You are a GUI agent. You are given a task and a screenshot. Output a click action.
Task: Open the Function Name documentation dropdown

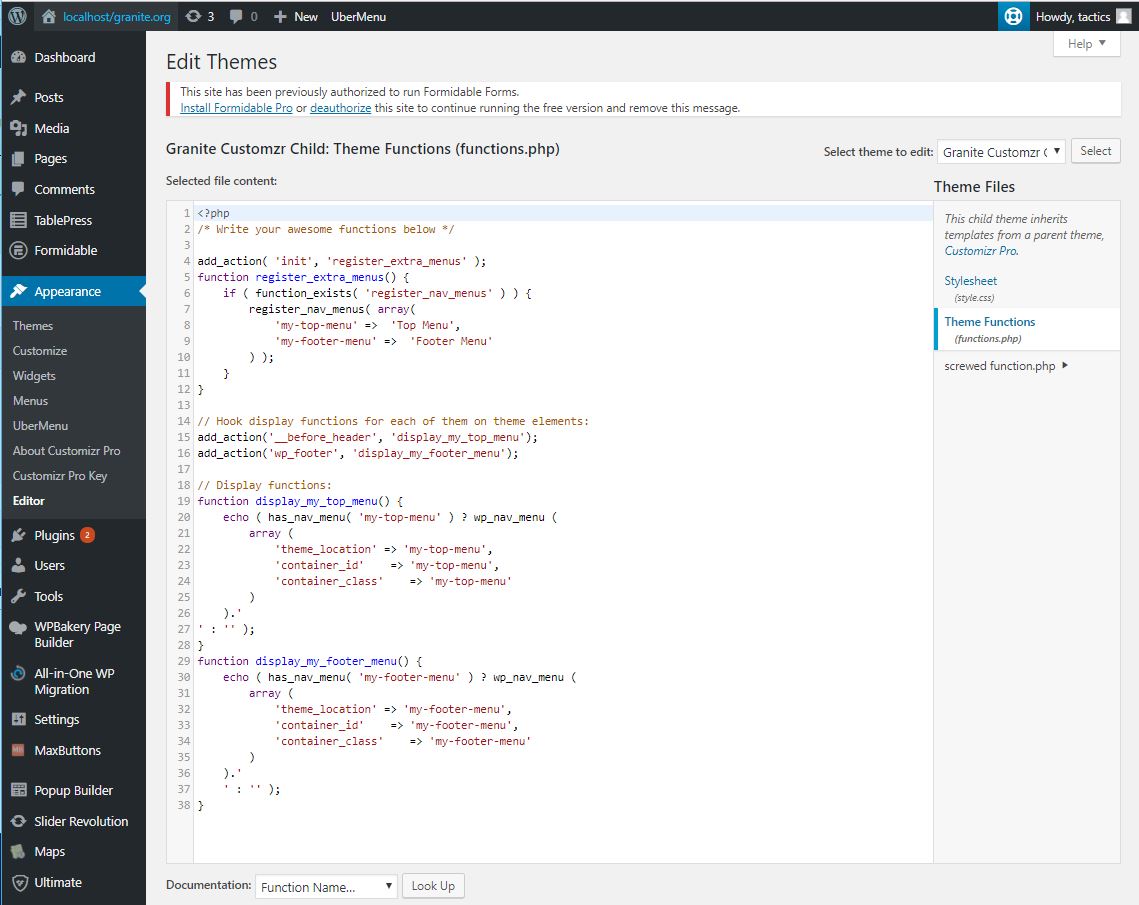point(326,887)
